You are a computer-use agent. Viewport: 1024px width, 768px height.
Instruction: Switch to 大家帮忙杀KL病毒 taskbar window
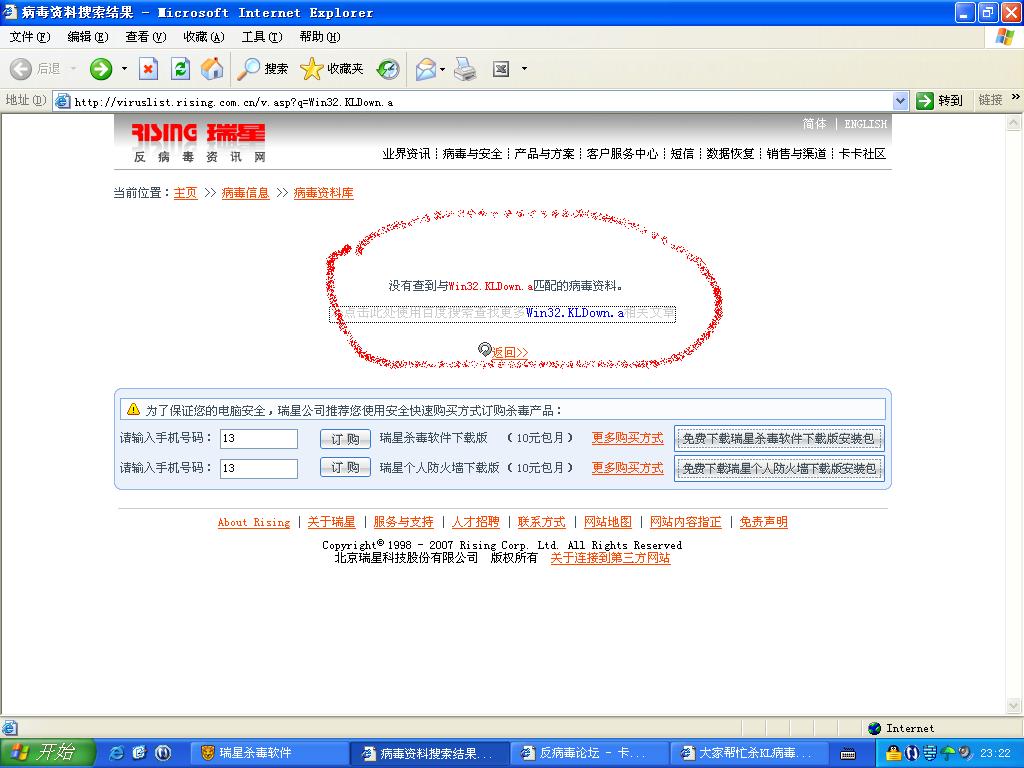[x=749, y=753]
